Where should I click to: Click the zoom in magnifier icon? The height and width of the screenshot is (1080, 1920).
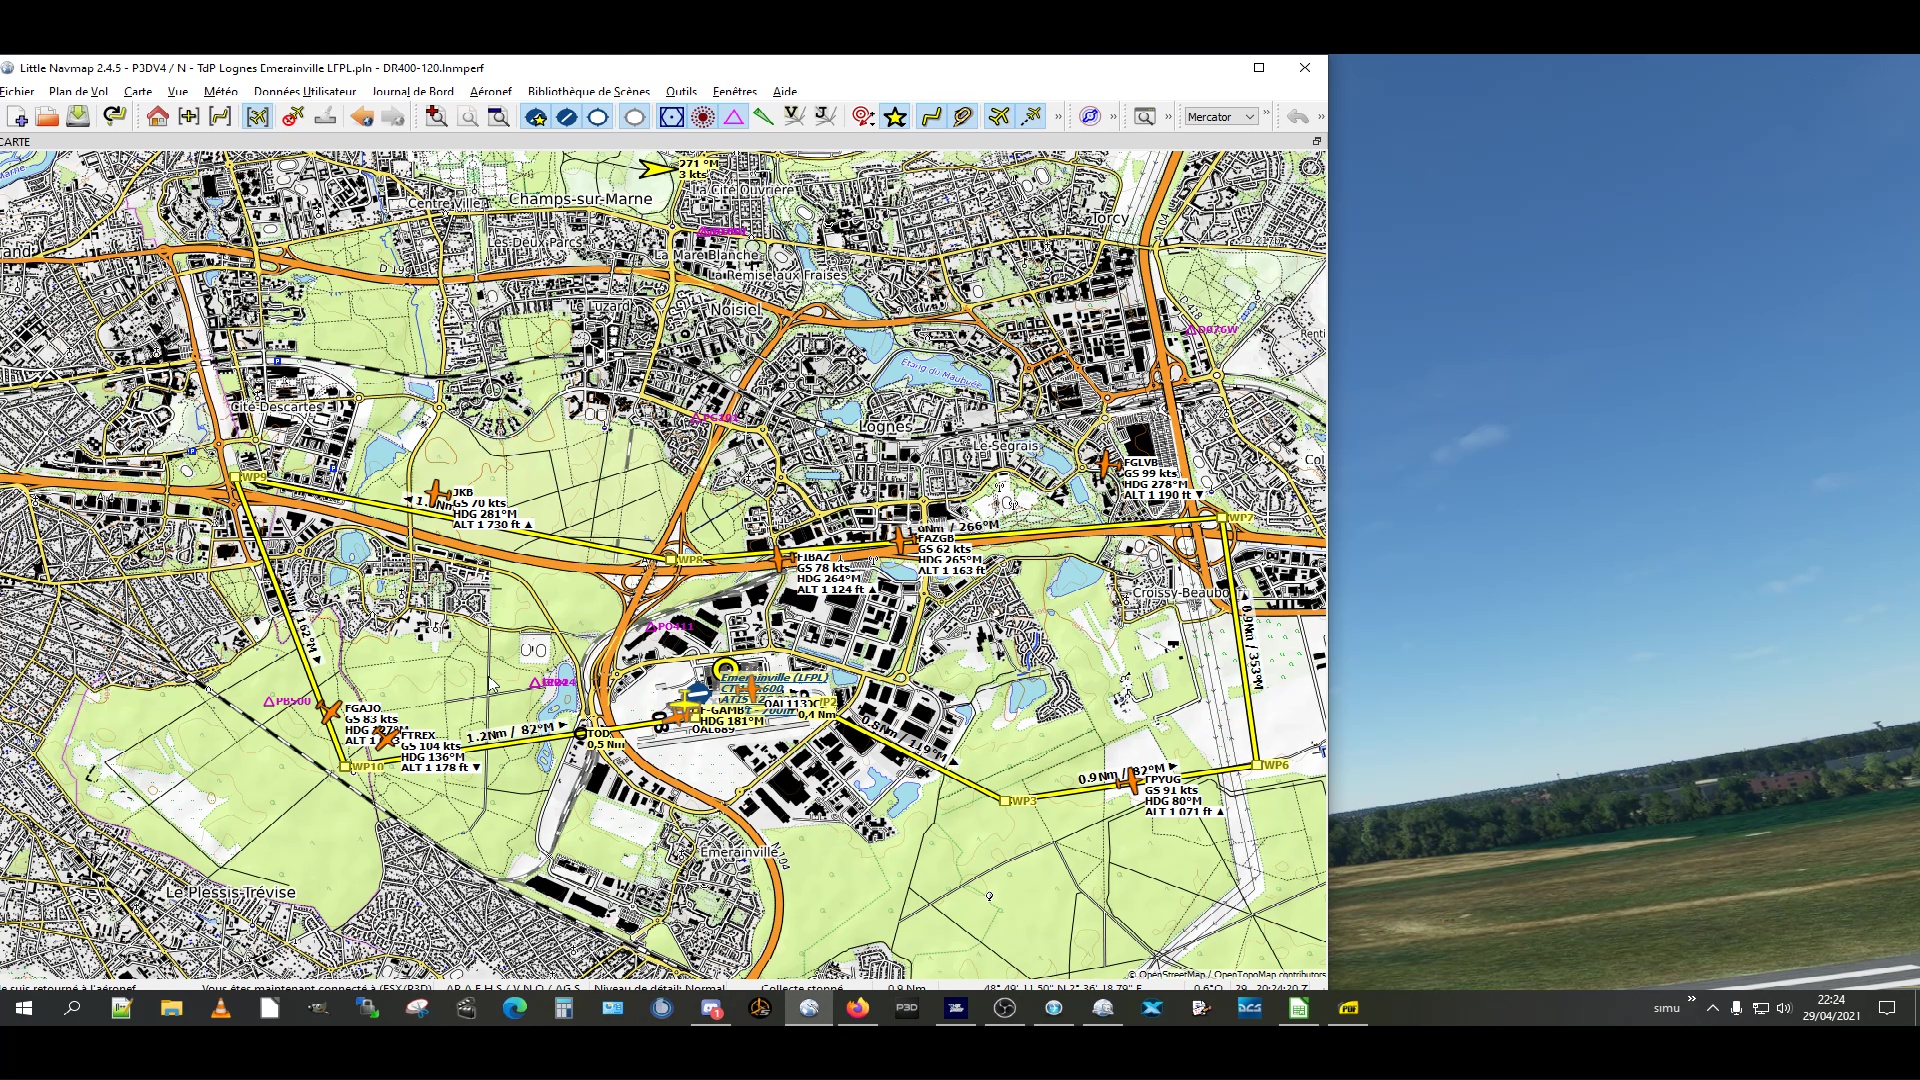[436, 117]
